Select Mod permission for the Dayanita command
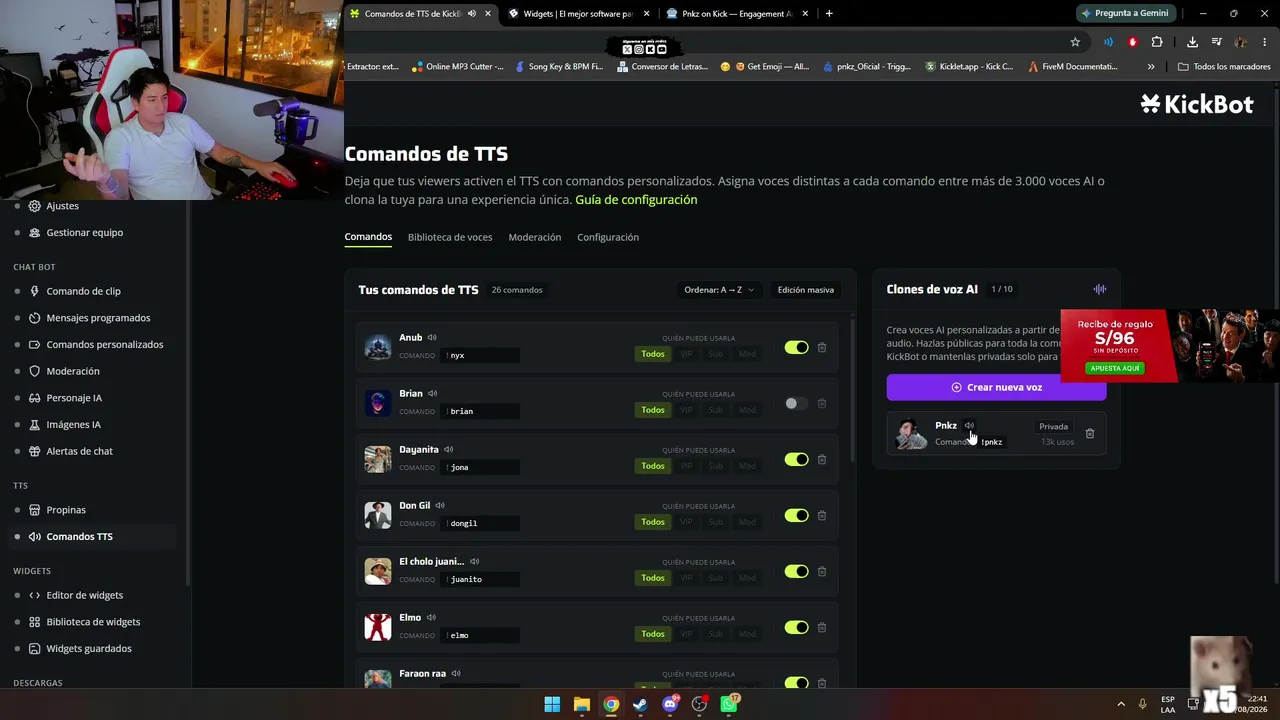This screenshot has height=720, width=1280. click(x=747, y=466)
